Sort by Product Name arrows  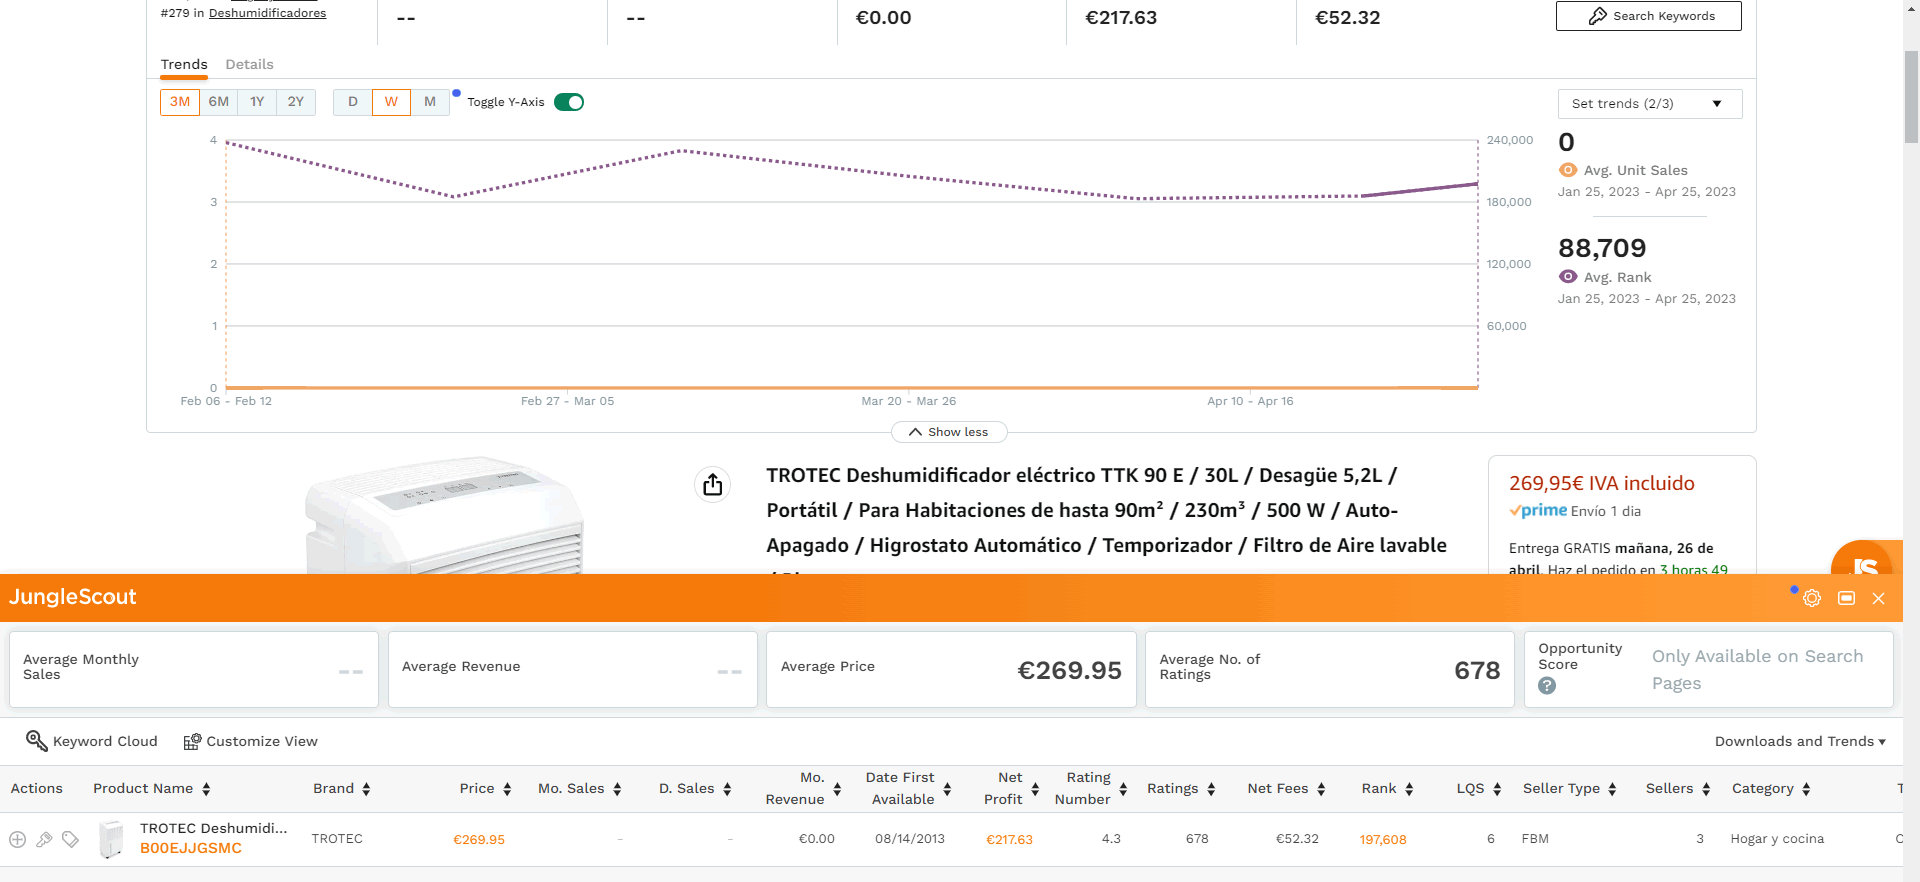tap(206, 789)
